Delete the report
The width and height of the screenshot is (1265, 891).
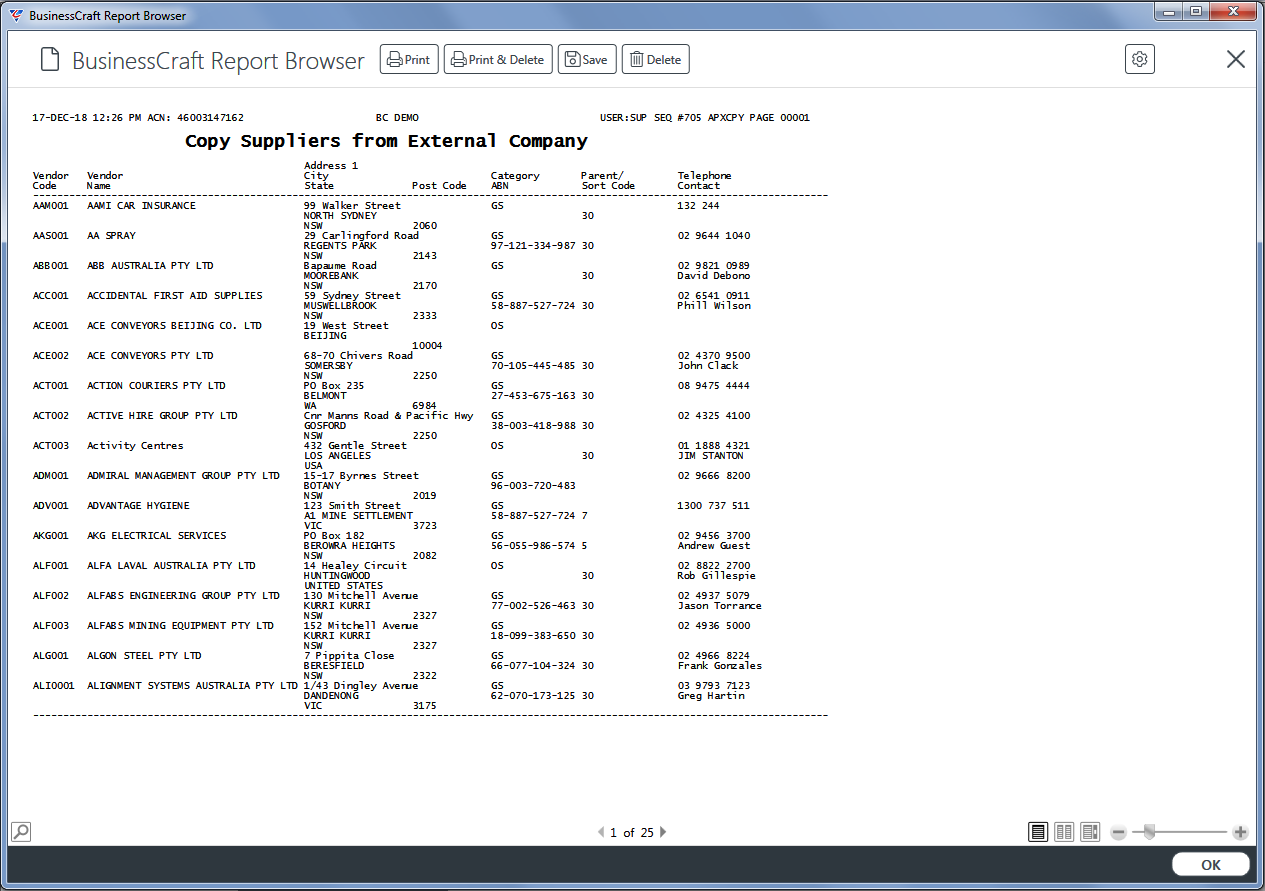pos(655,60)
